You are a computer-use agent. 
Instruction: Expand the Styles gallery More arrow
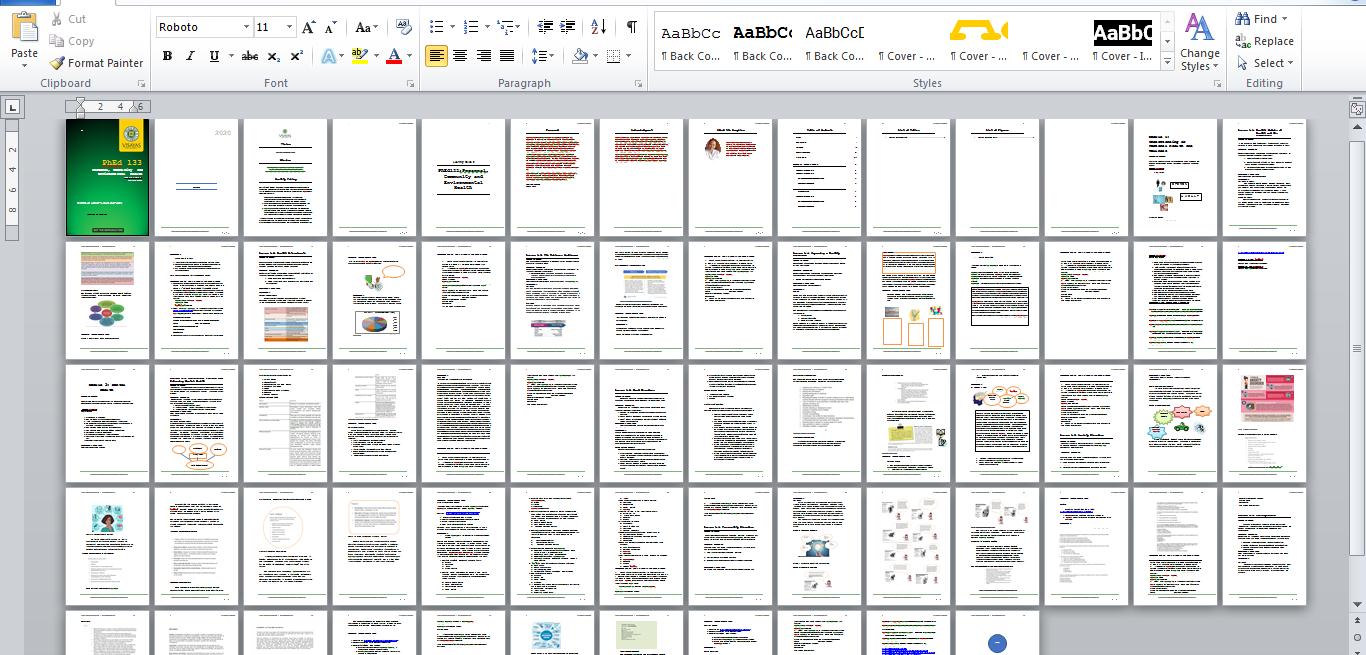1167,62
